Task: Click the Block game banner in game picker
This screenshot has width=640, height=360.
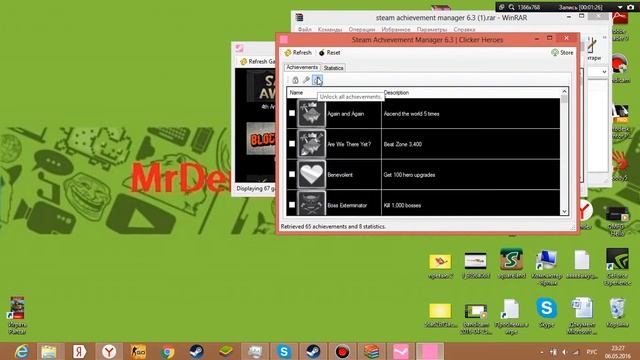Action: tap(261, 140)
